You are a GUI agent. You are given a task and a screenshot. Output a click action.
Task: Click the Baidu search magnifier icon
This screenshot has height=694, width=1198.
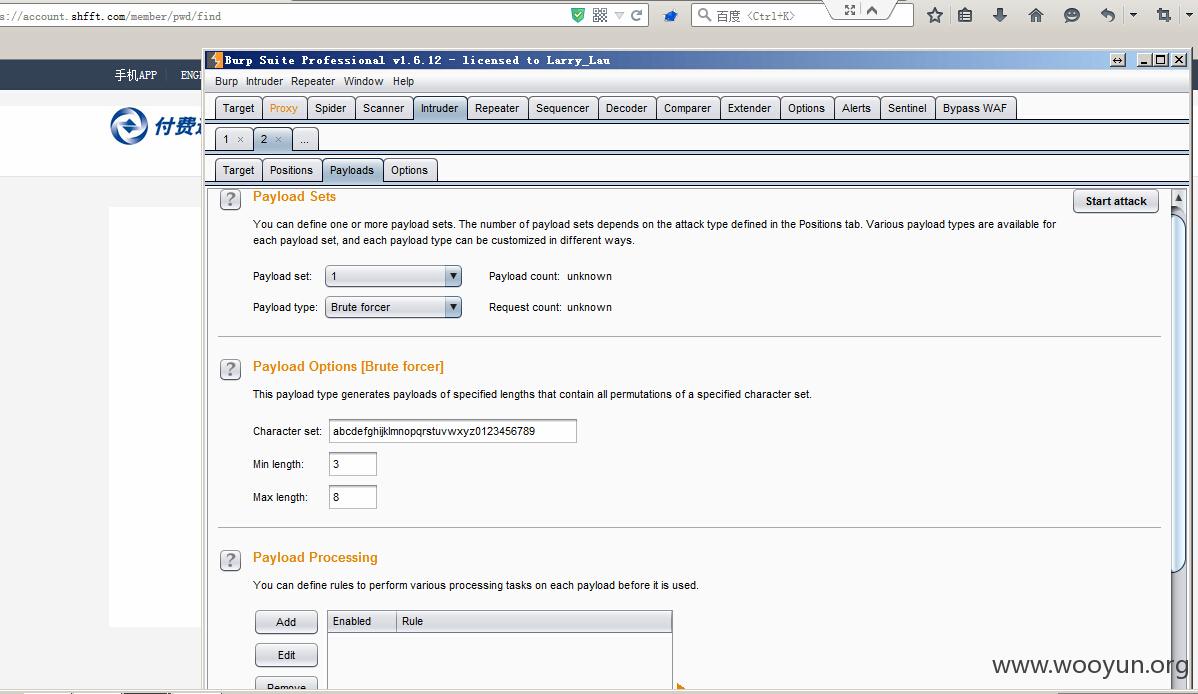[x=704, y=15]
